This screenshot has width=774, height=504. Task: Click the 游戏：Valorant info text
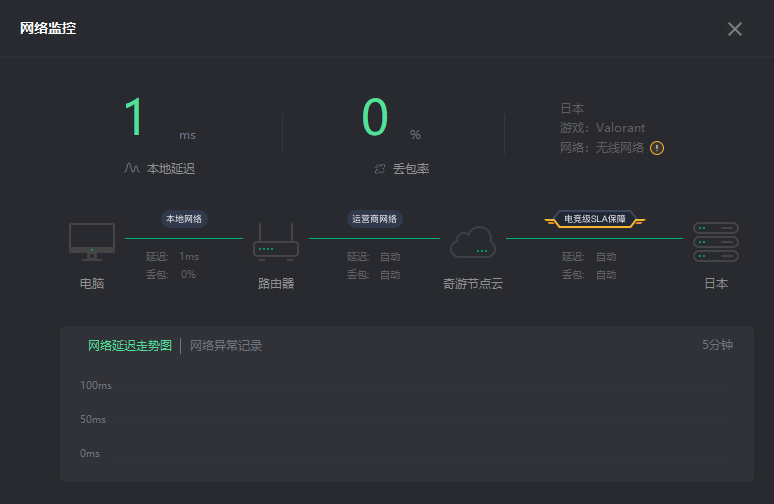(602, 128)
